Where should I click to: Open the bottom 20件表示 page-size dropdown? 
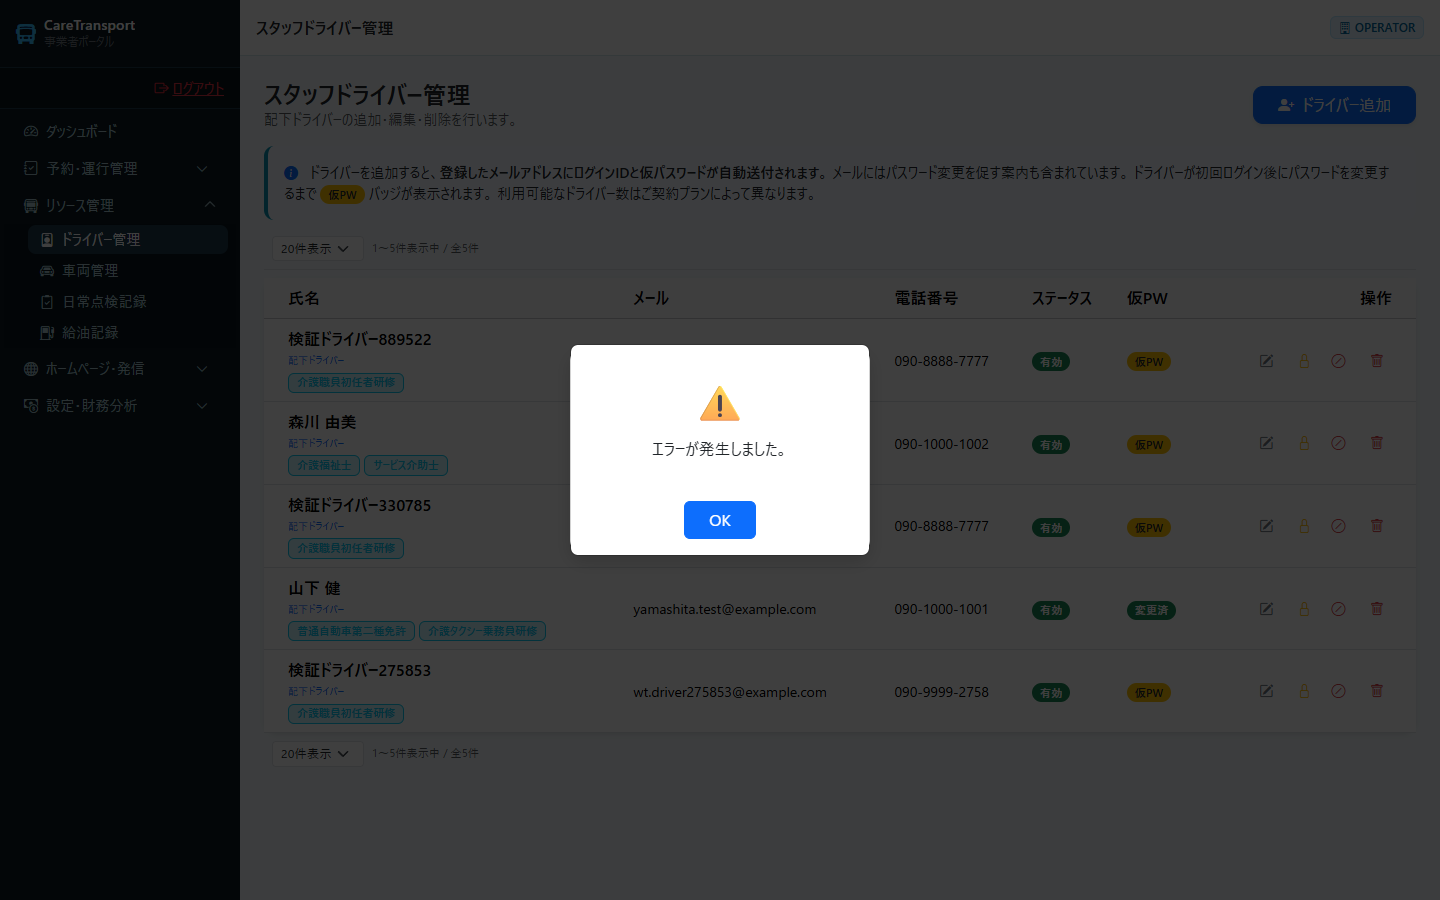[x=317, y=753]
